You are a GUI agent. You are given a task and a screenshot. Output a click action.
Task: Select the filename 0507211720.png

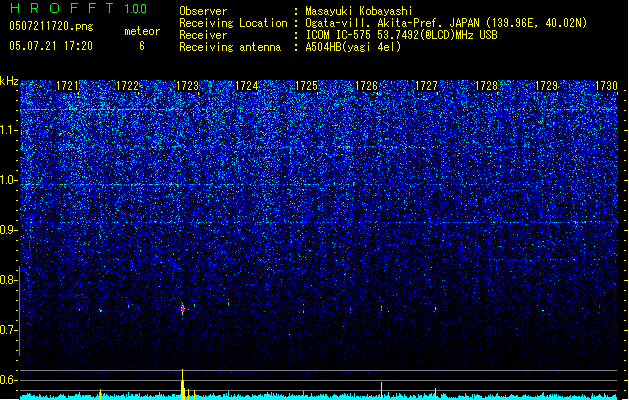(51, 26)
